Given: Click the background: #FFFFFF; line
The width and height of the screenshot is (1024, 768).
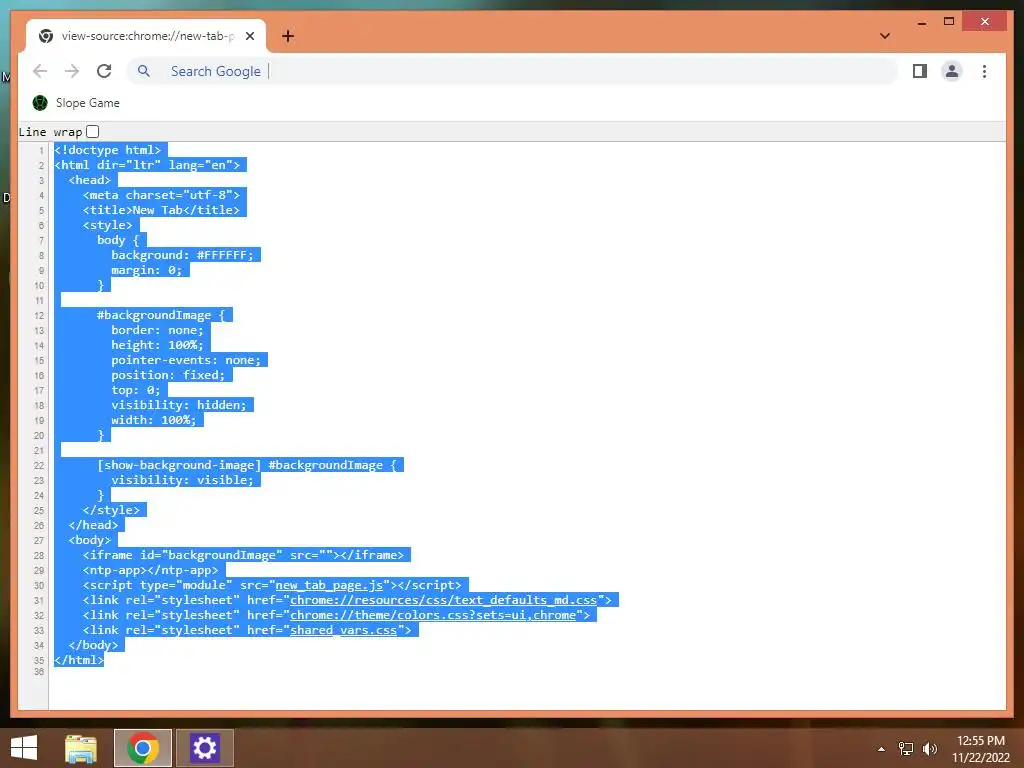Looking at the screenshot, I should (x=182, y=255).
